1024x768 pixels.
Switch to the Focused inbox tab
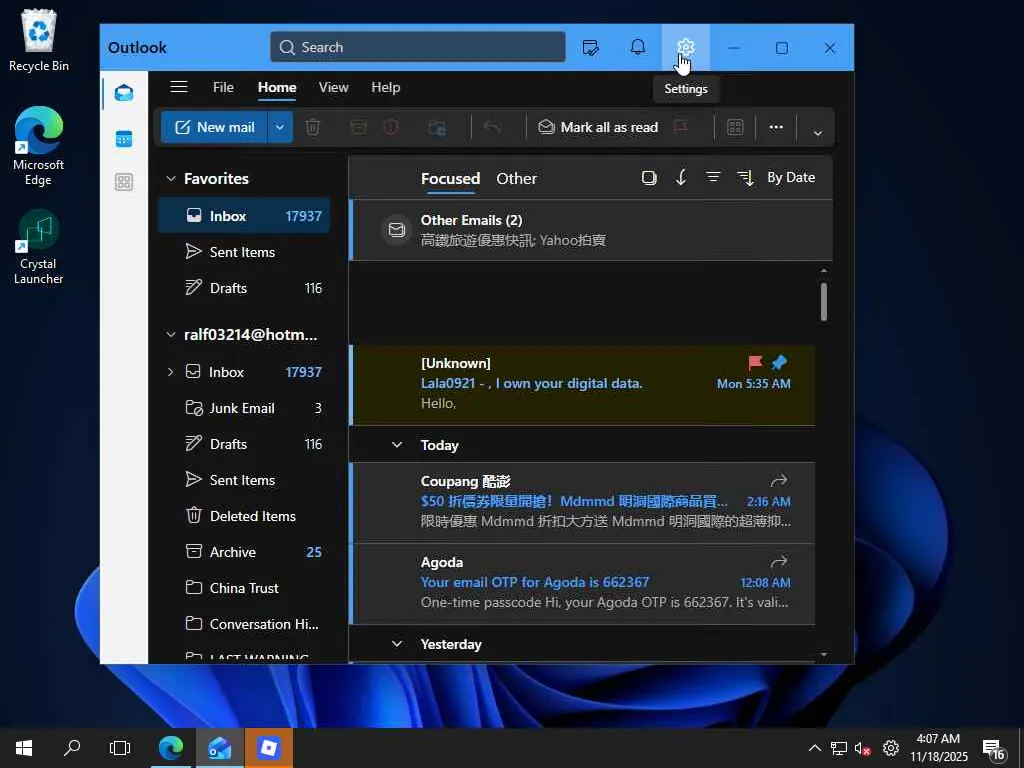[450, 178]
